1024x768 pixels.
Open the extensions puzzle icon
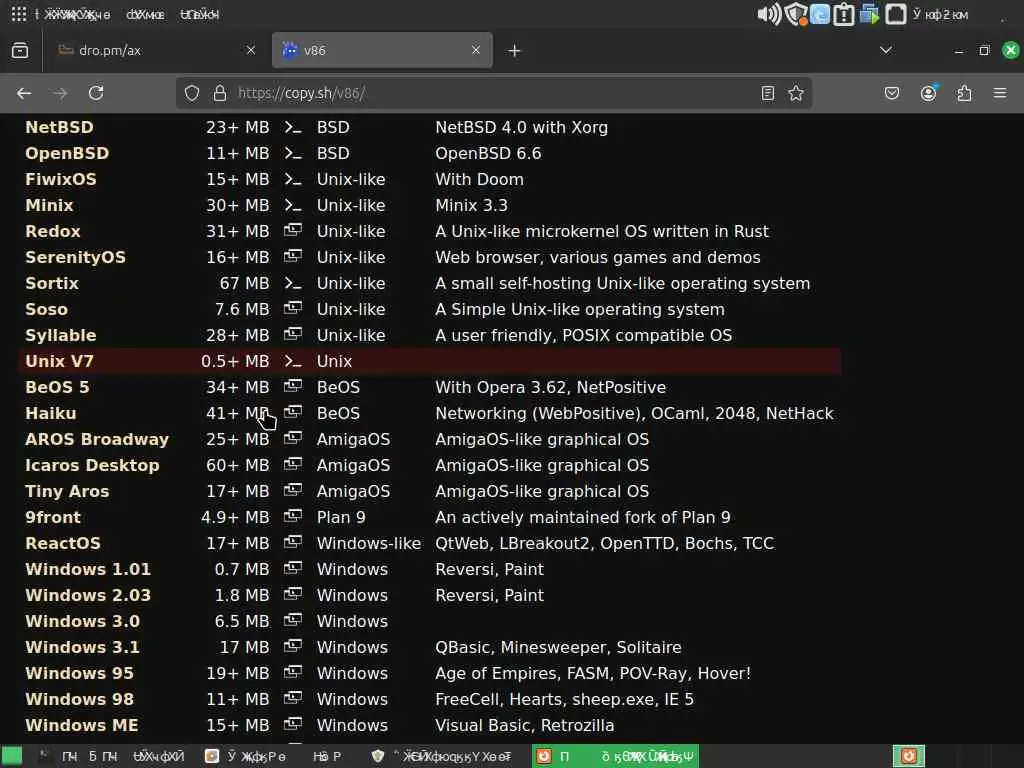click(x=964, y=93)
